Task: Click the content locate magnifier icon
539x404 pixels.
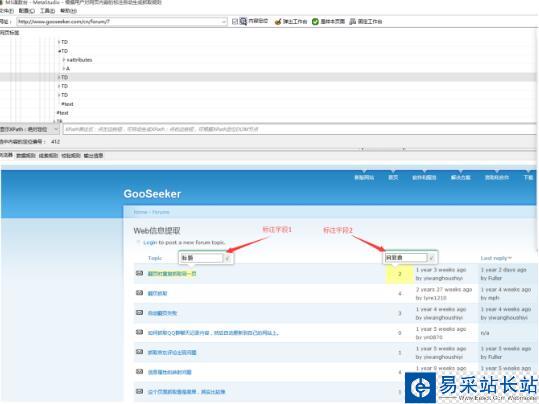Action: coord(243,21)
